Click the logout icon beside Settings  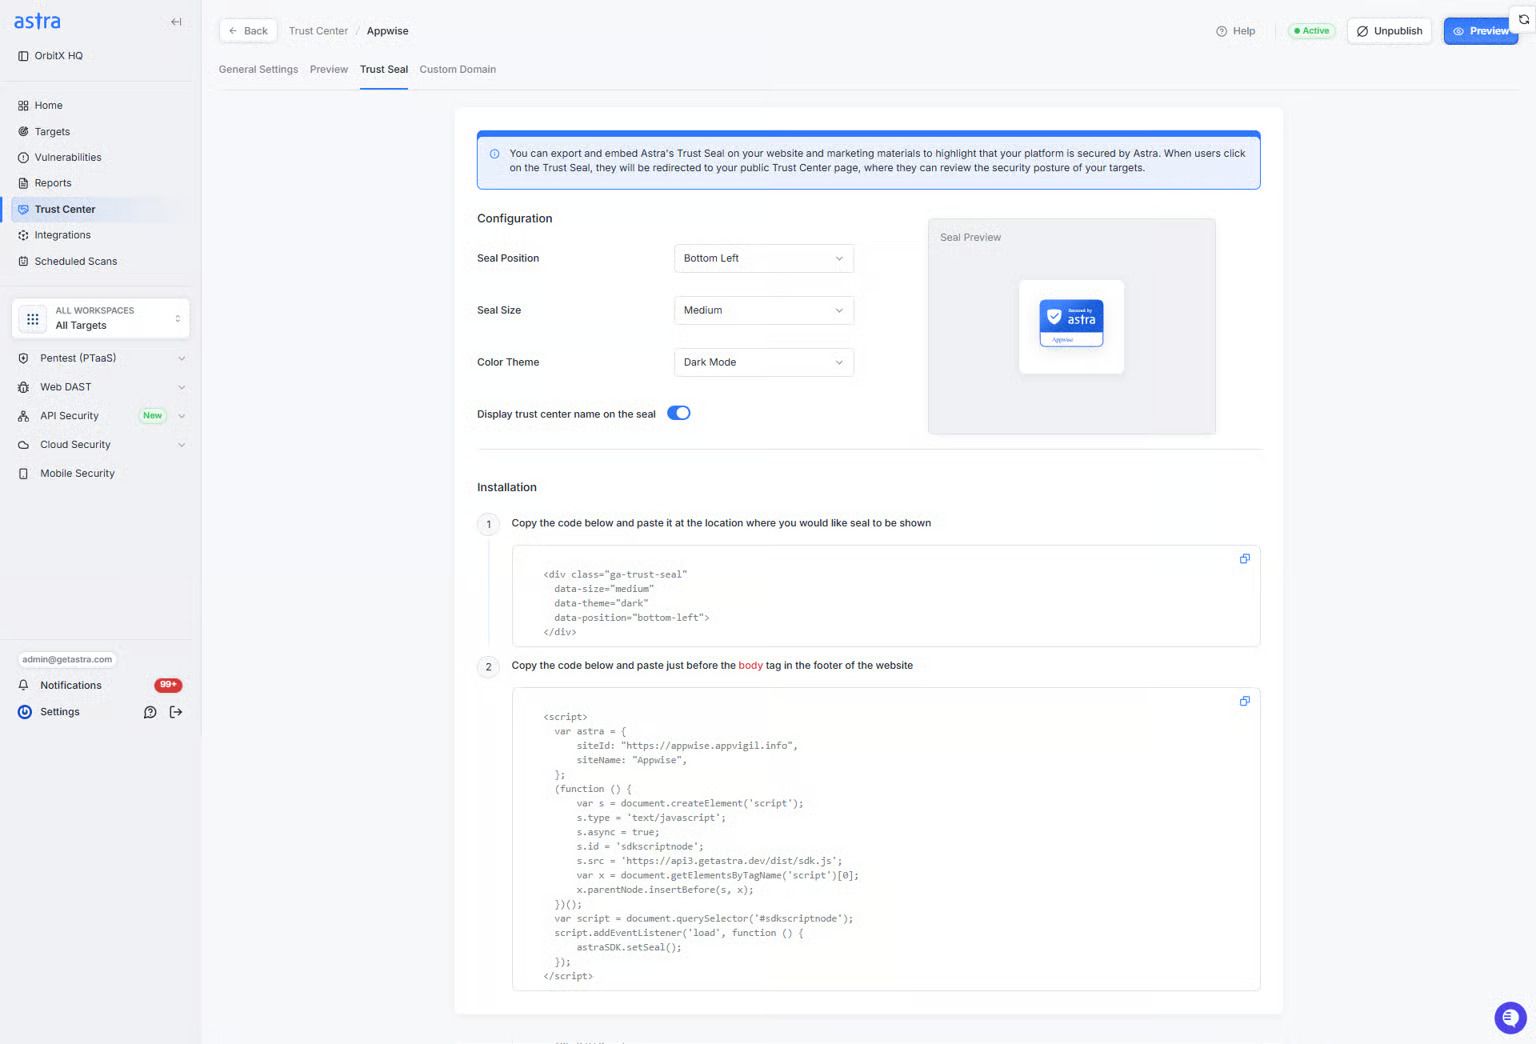coord(176,712)
